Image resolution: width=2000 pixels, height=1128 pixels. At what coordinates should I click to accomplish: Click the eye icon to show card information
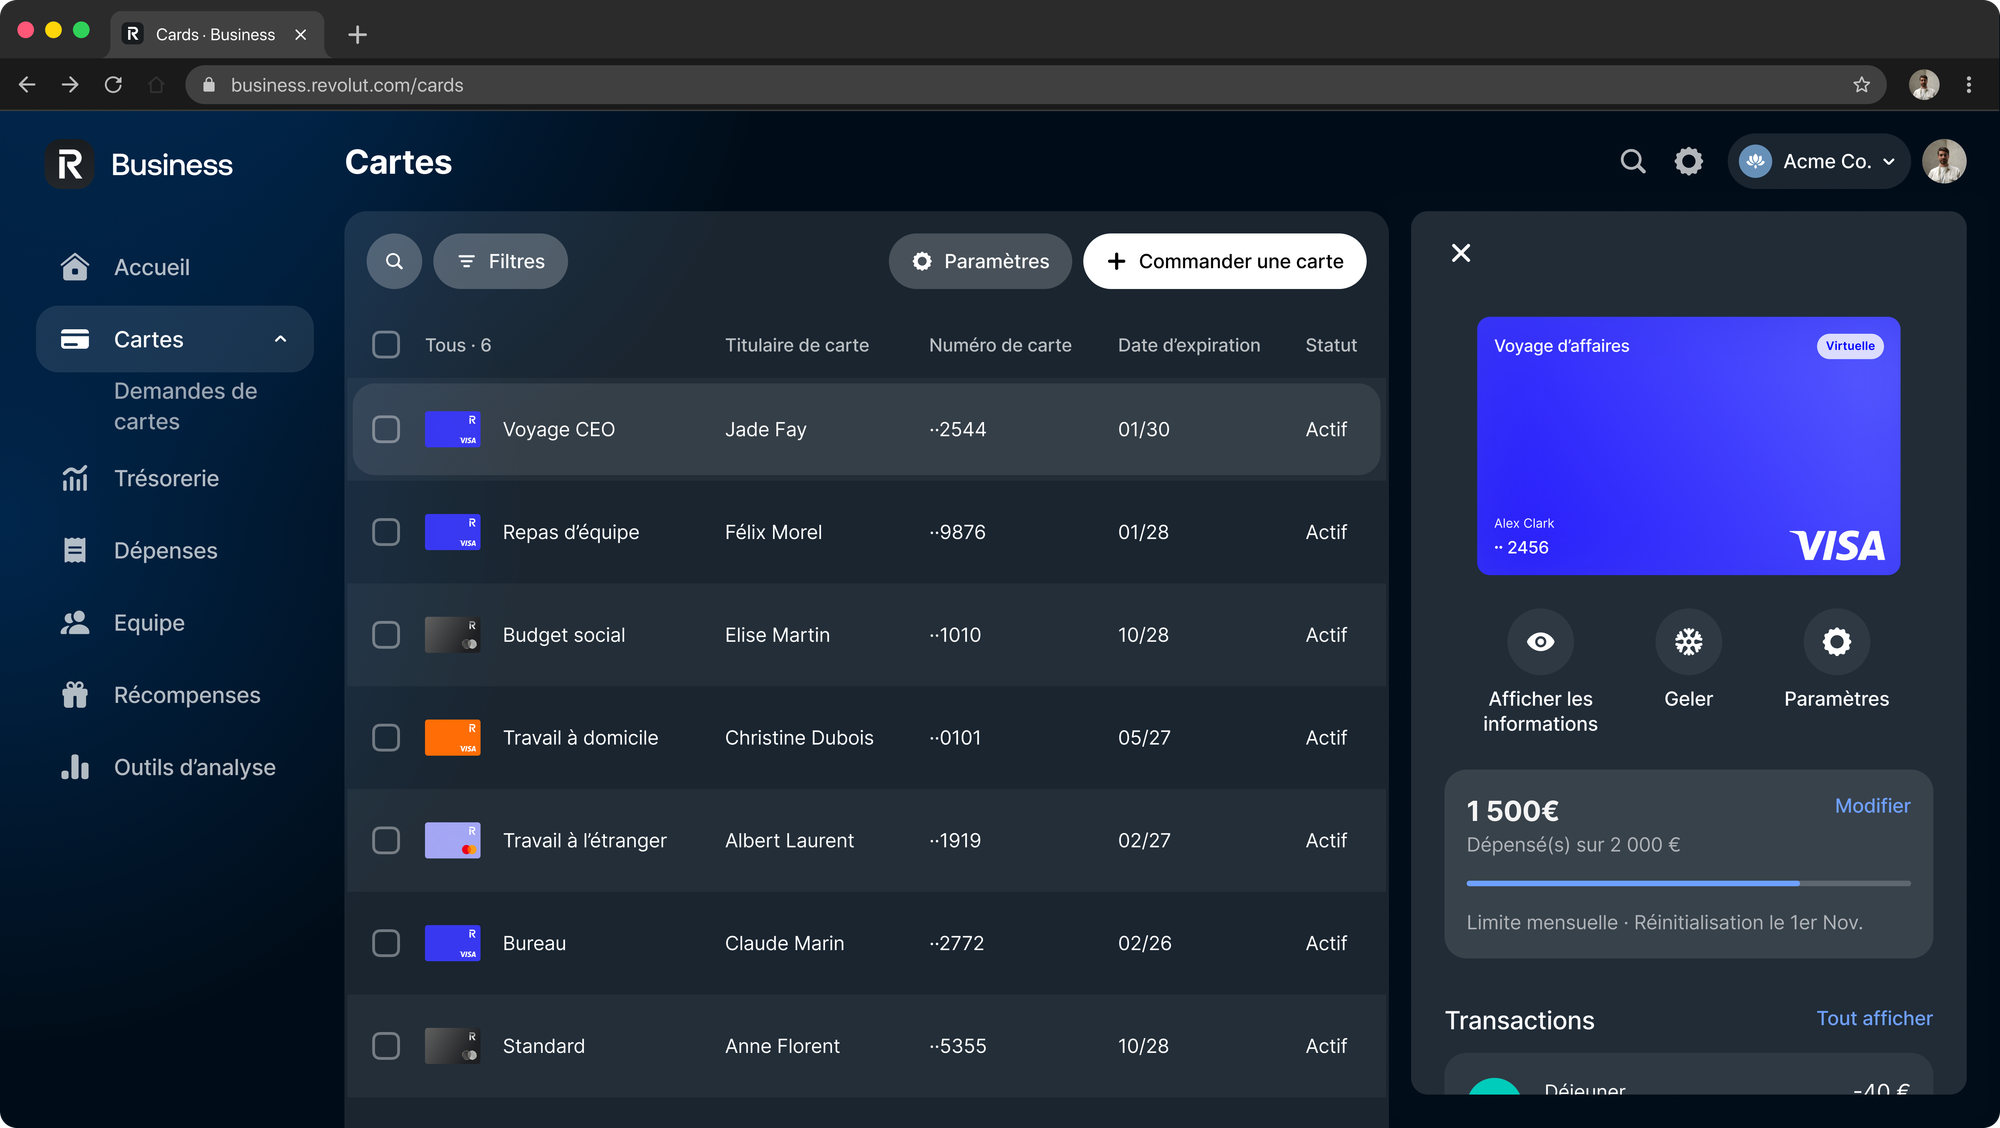1540,642
